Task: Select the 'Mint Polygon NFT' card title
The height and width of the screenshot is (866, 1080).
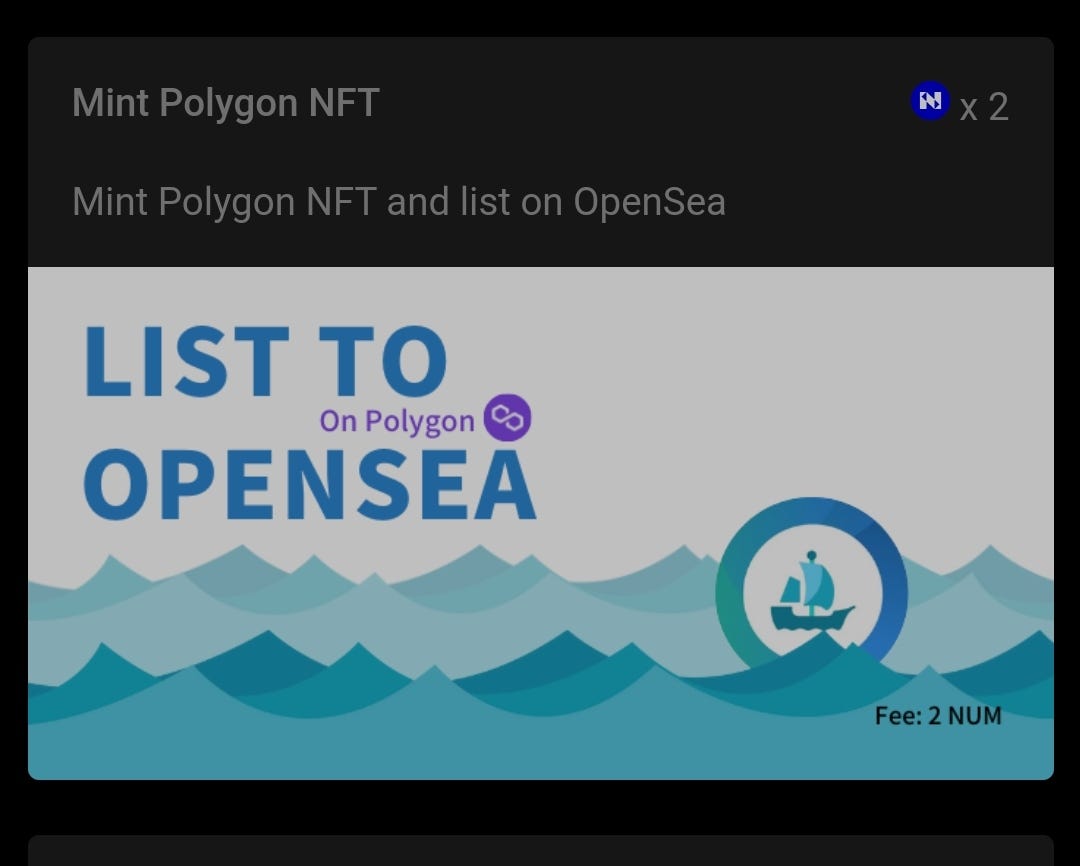Action: [226, 103]
